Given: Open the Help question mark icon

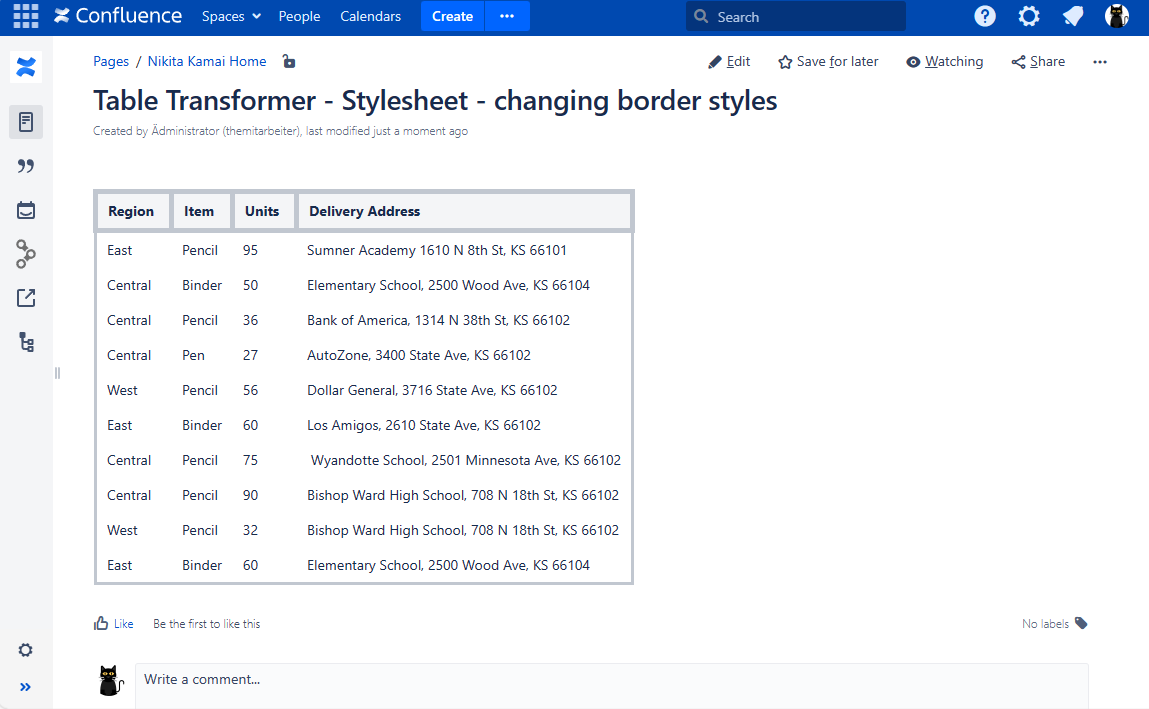Looking at the screenshot, I should pyautogui.click(x=985, y=16).
